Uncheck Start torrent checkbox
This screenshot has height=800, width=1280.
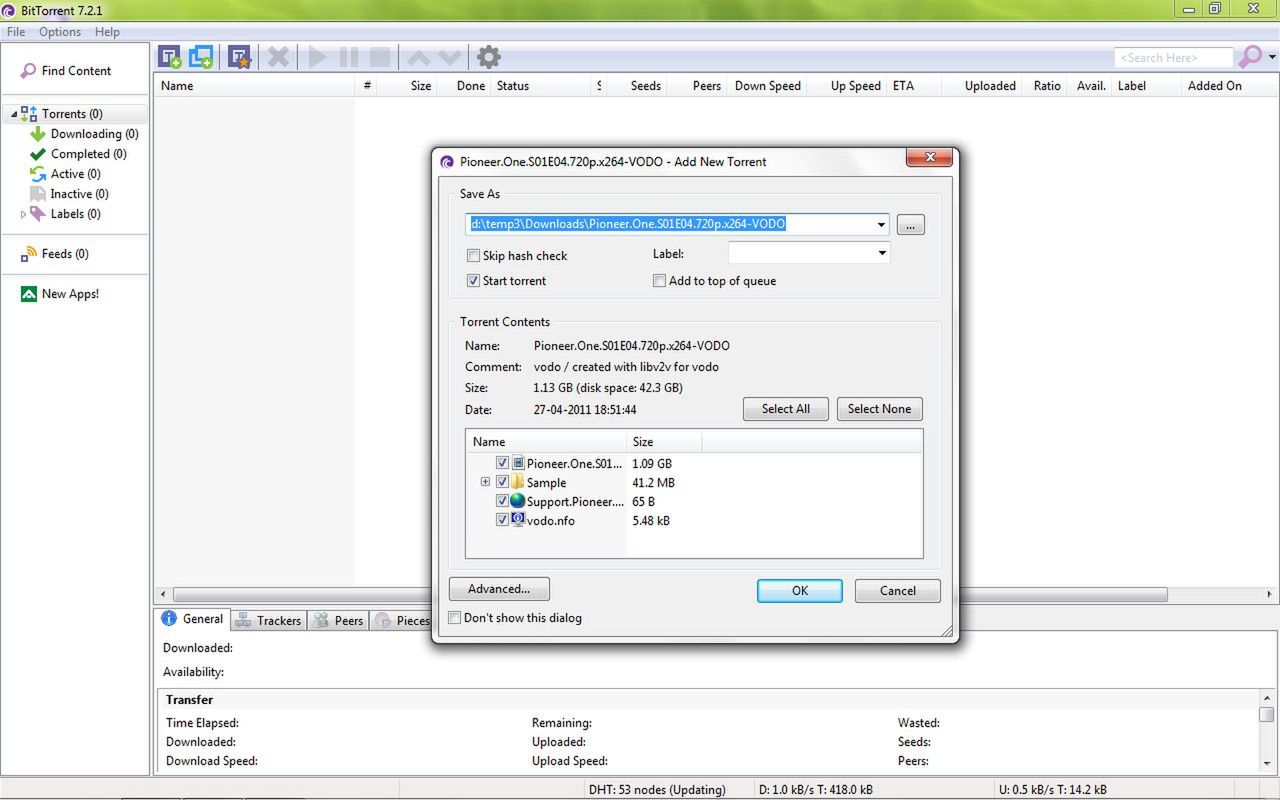(474, 281)
